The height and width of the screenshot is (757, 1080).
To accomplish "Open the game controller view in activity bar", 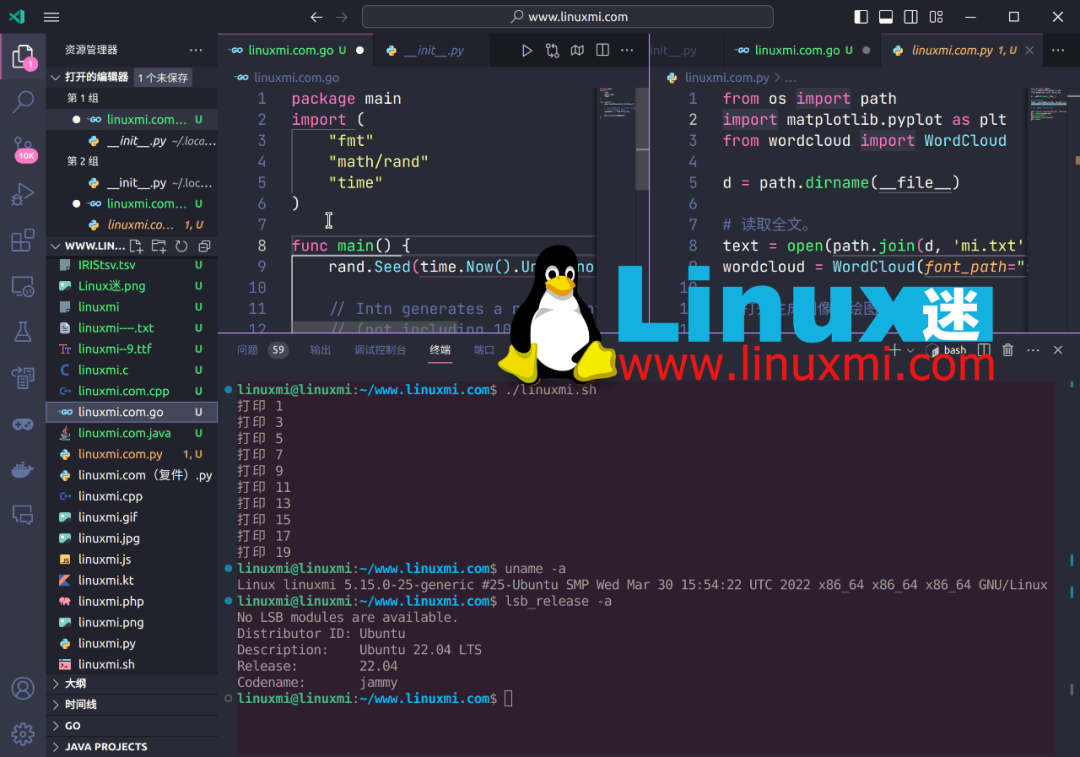I will [23, 424].
